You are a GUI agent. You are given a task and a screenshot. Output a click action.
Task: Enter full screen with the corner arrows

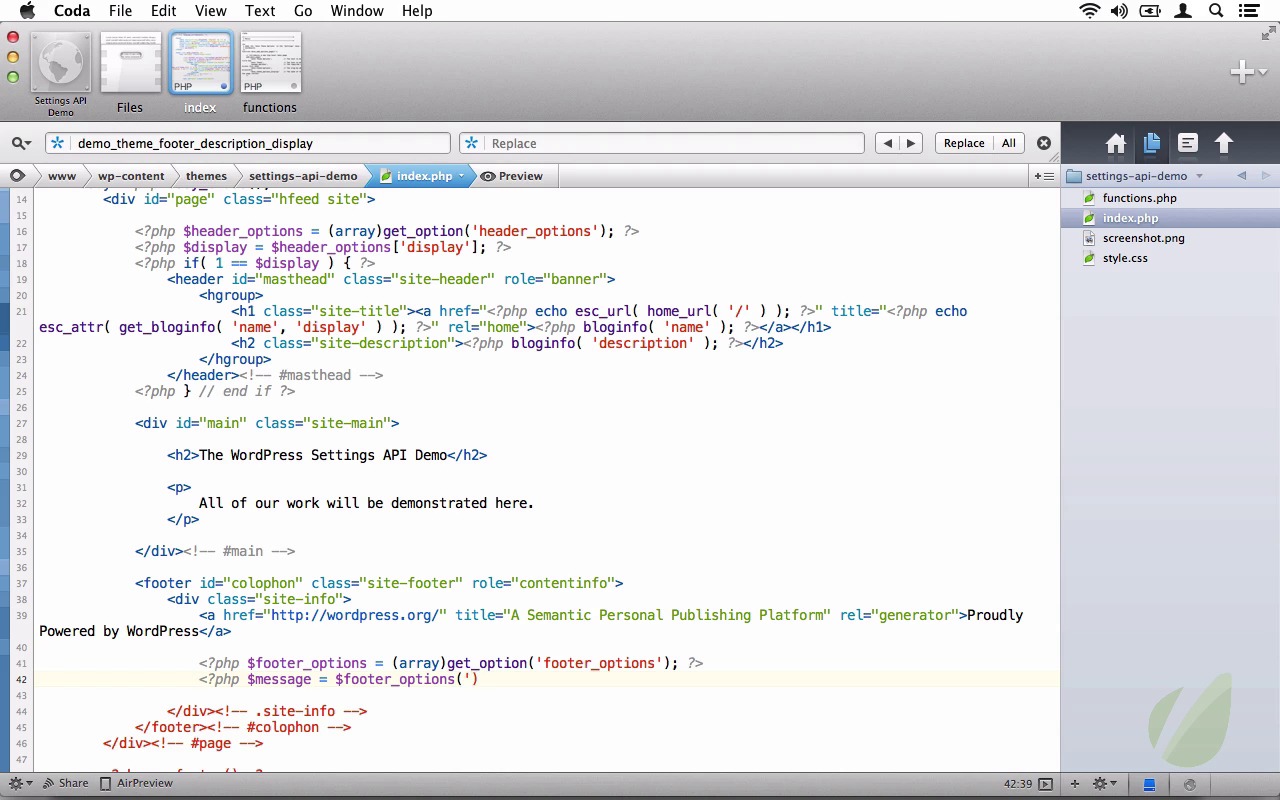(x=1269, y=34)
